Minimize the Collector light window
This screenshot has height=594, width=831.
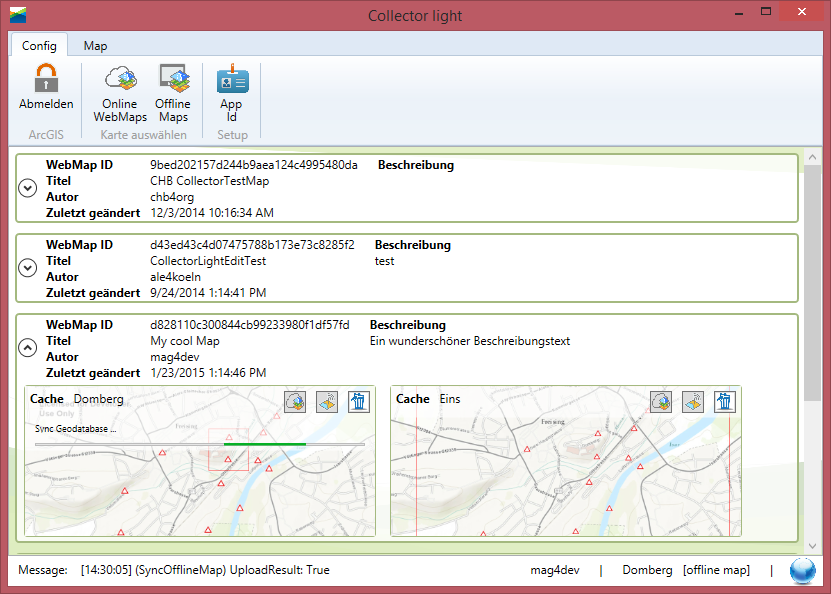coord(739,13)
